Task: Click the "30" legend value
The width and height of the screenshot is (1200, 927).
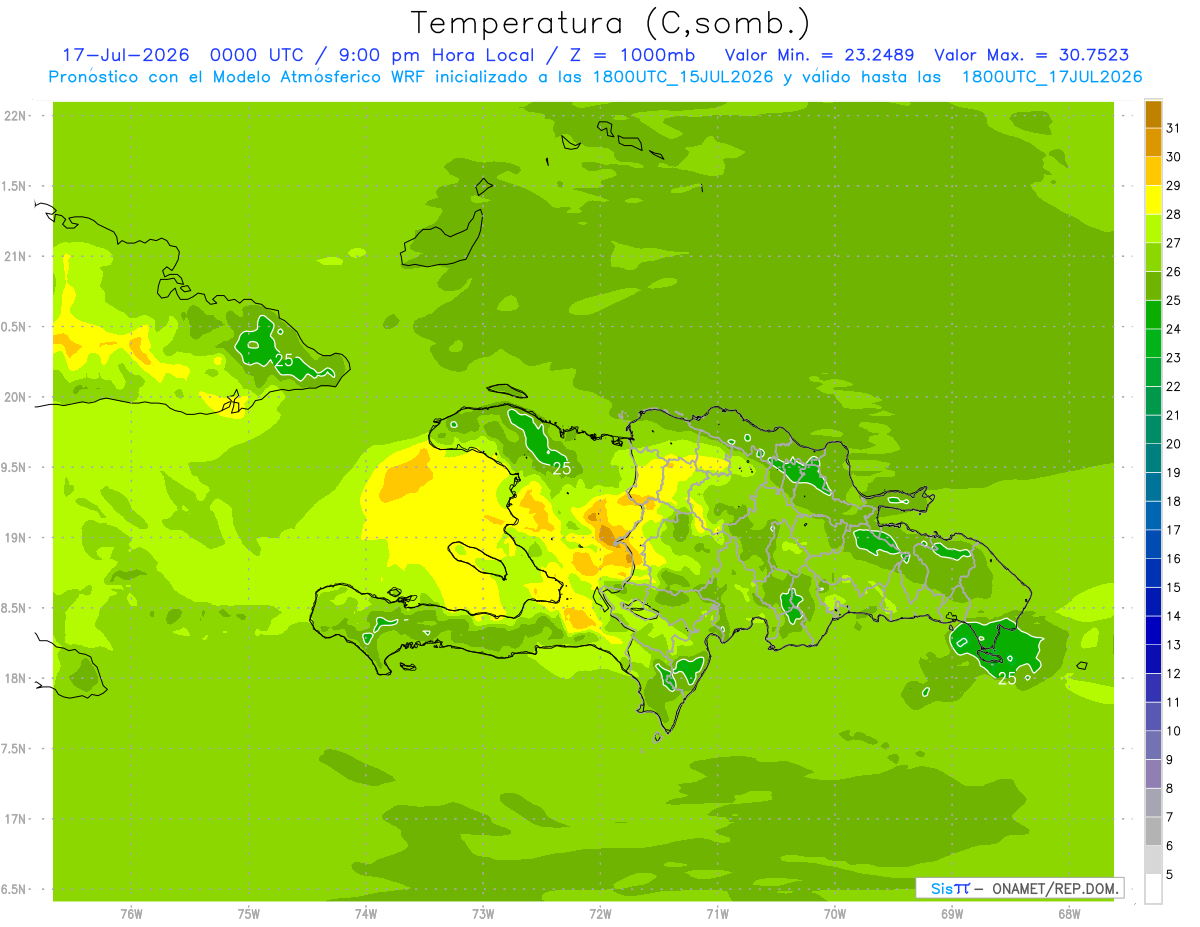Action: pos(1173,157)
